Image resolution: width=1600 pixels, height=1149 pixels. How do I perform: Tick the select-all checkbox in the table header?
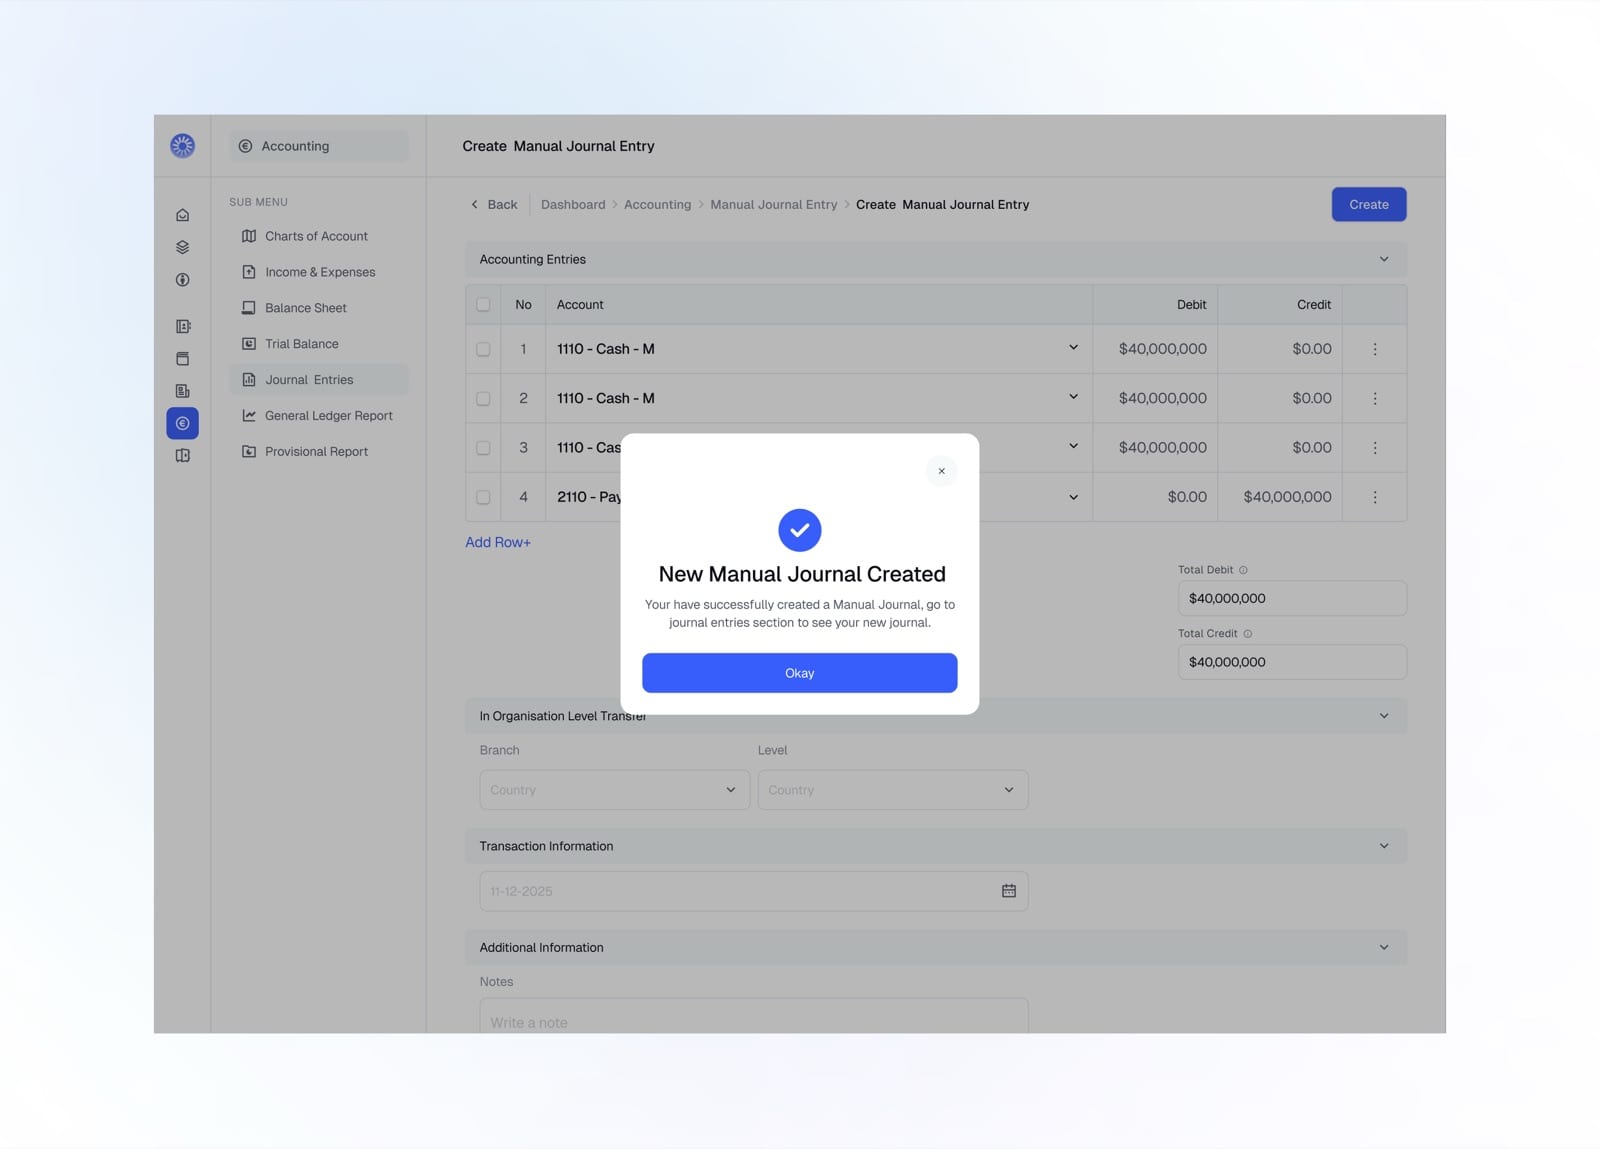coord(483,304)
